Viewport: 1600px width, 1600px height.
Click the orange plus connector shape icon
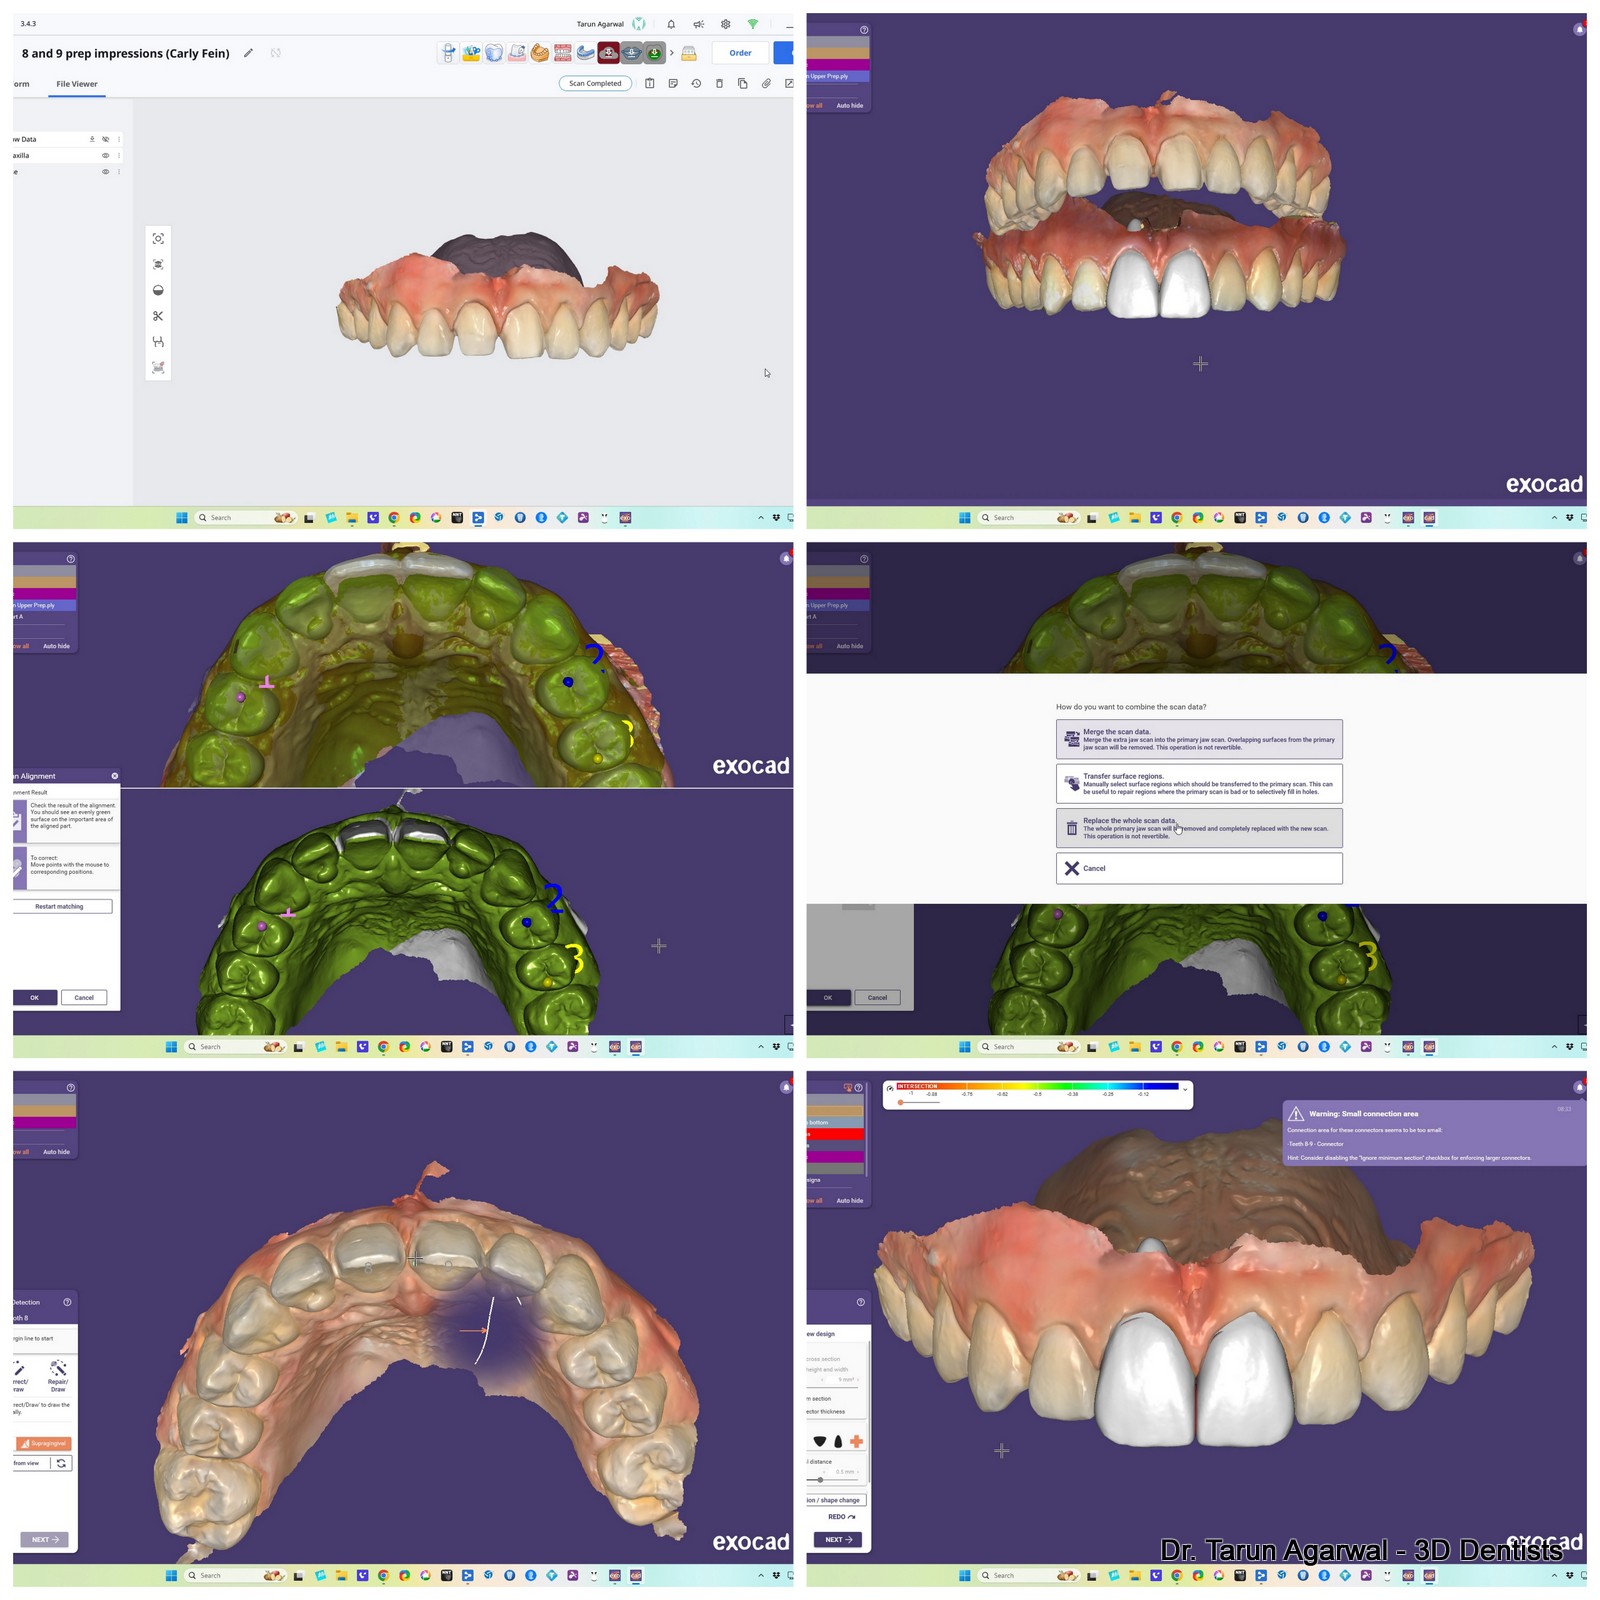coord(856,1441)
